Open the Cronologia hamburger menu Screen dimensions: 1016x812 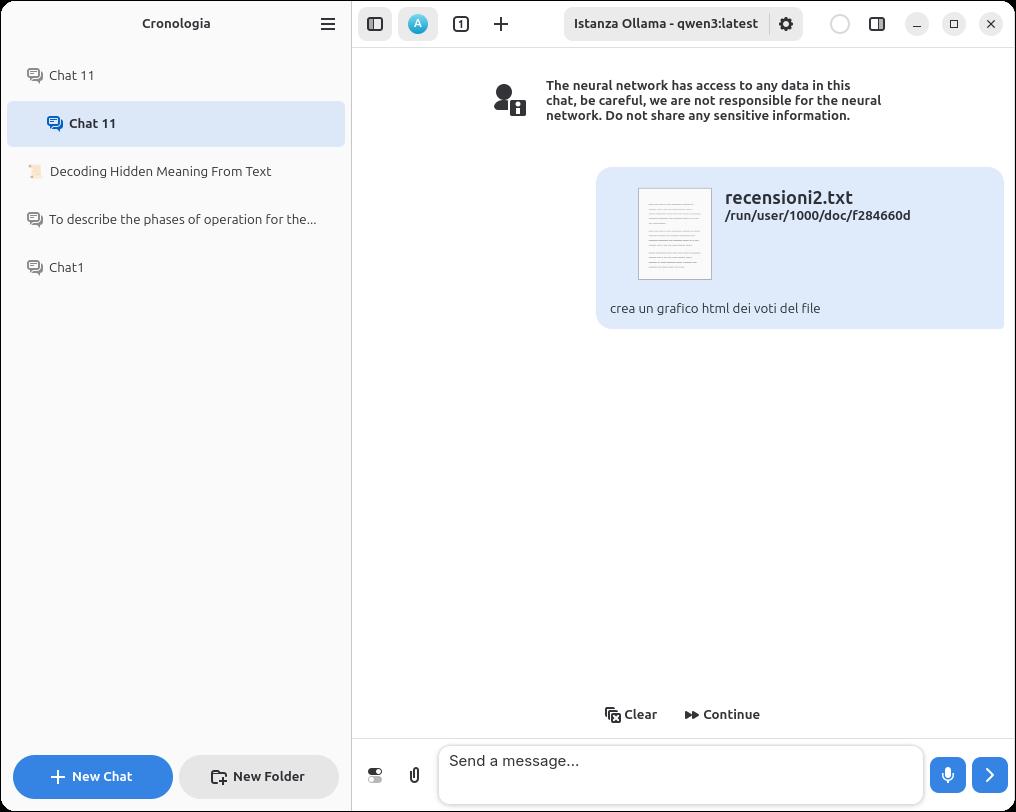[x=328, y=24]
